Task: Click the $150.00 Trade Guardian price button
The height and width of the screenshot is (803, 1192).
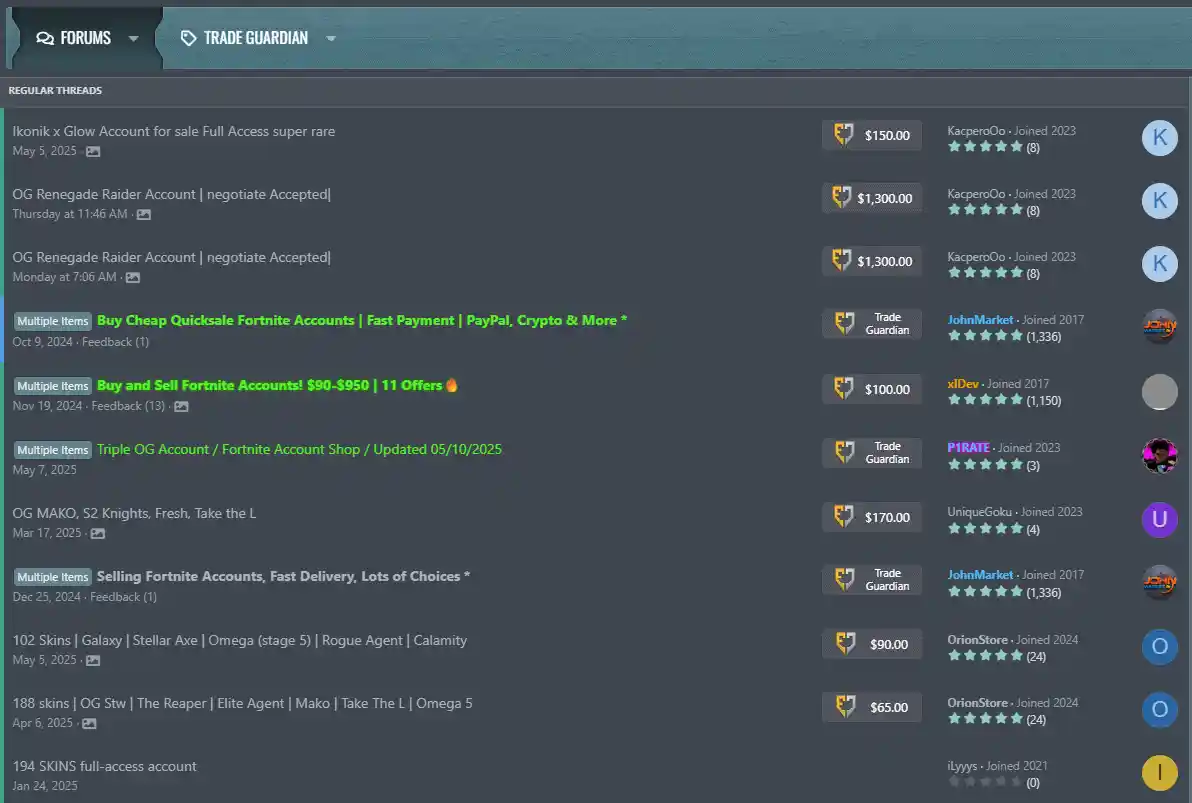Action: point(872,135)
